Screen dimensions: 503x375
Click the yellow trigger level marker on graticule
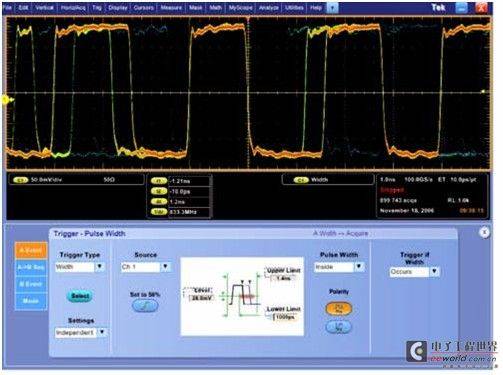click(7, 99)
